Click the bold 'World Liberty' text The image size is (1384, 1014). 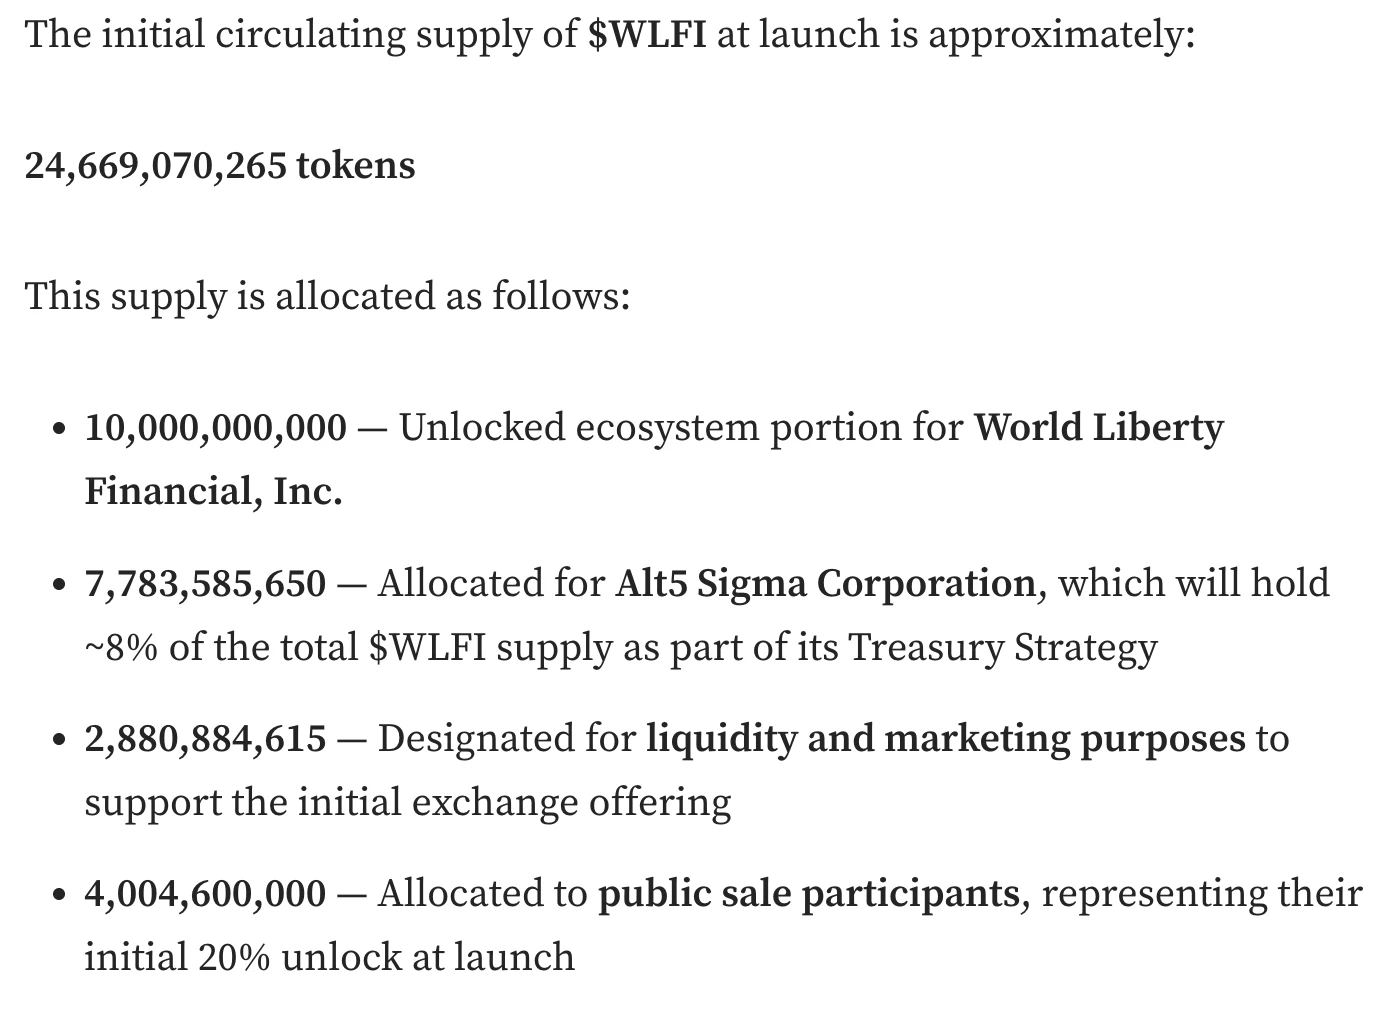(x=1098, y=427)
